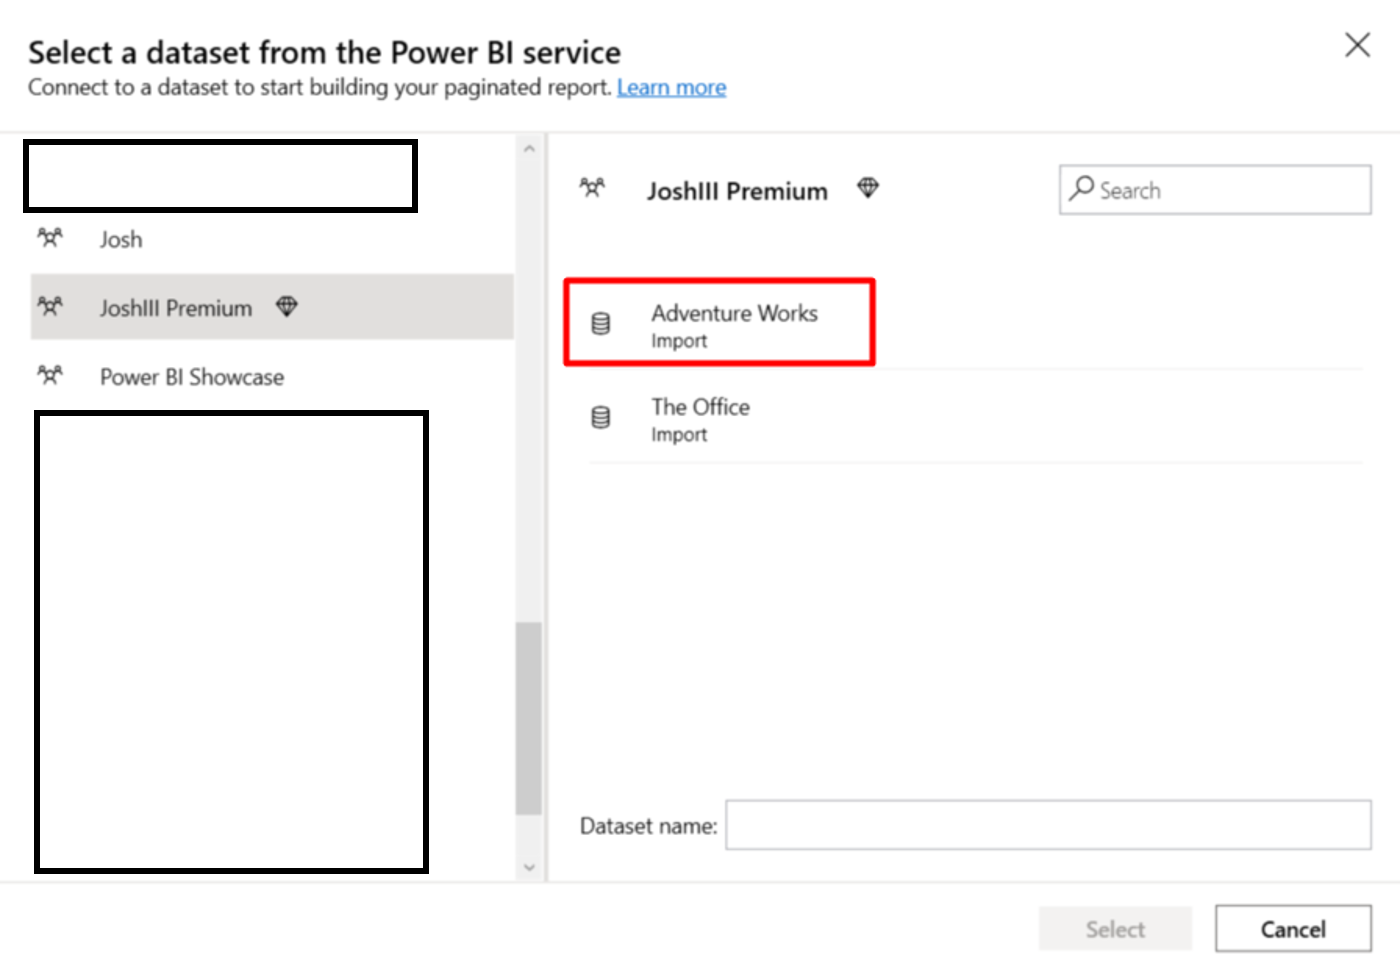Screen dimensions: 1400x969
Task: Focus the Search datasets field
Action: (1215, 190)
